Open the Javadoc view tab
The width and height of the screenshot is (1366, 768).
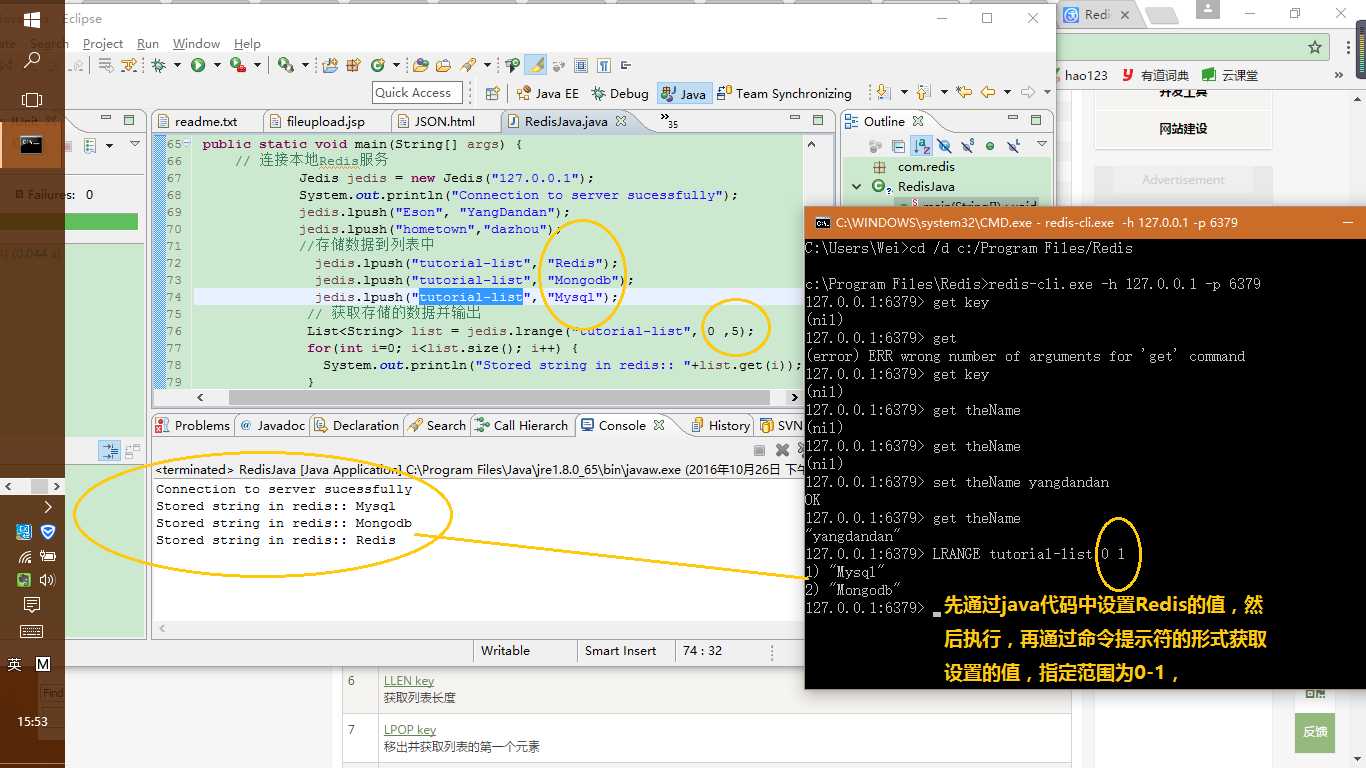(272, 425)
